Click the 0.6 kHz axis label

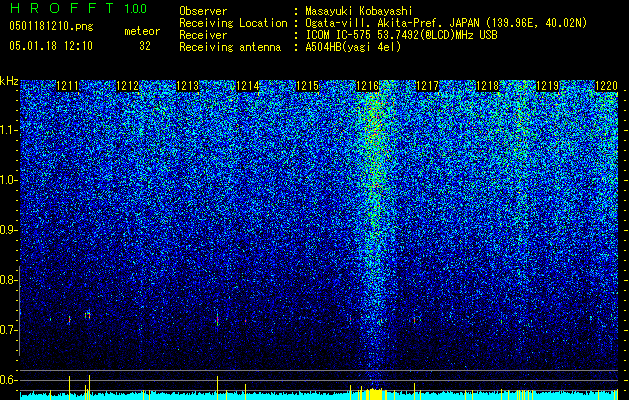(8, 380)
